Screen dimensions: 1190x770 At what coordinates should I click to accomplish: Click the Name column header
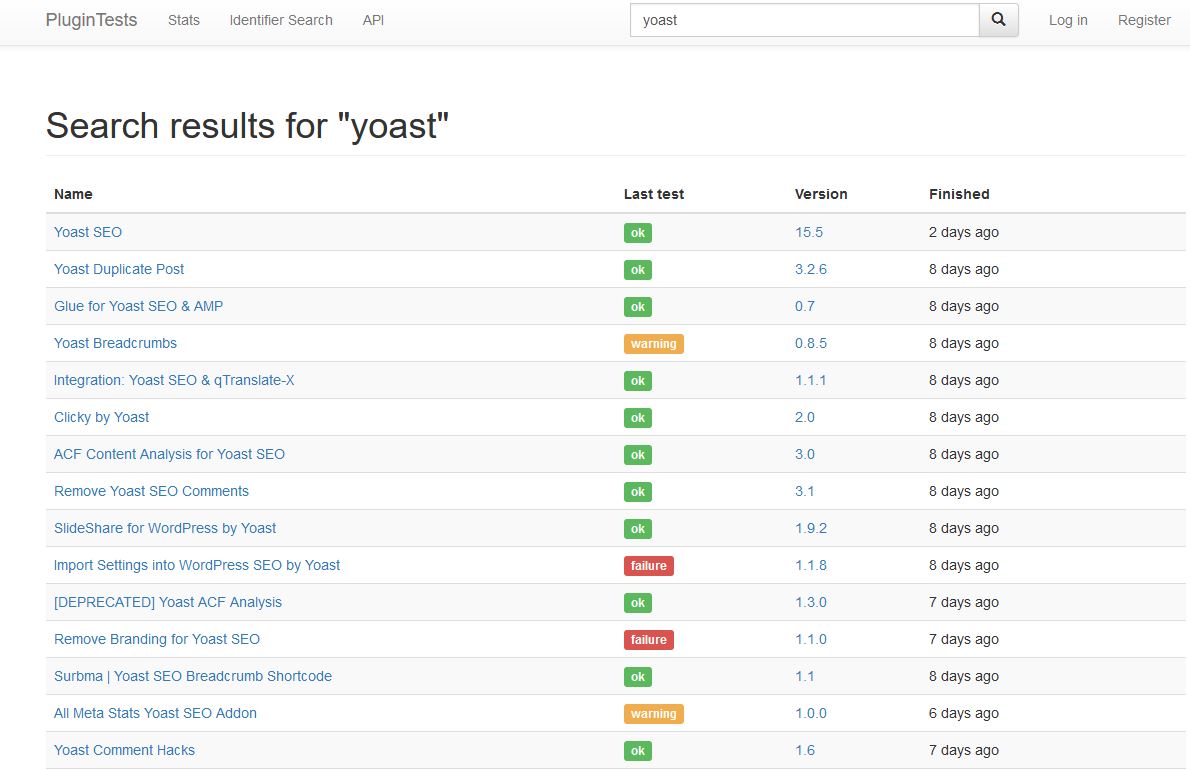pyautogui.click(x=73, y=194)
